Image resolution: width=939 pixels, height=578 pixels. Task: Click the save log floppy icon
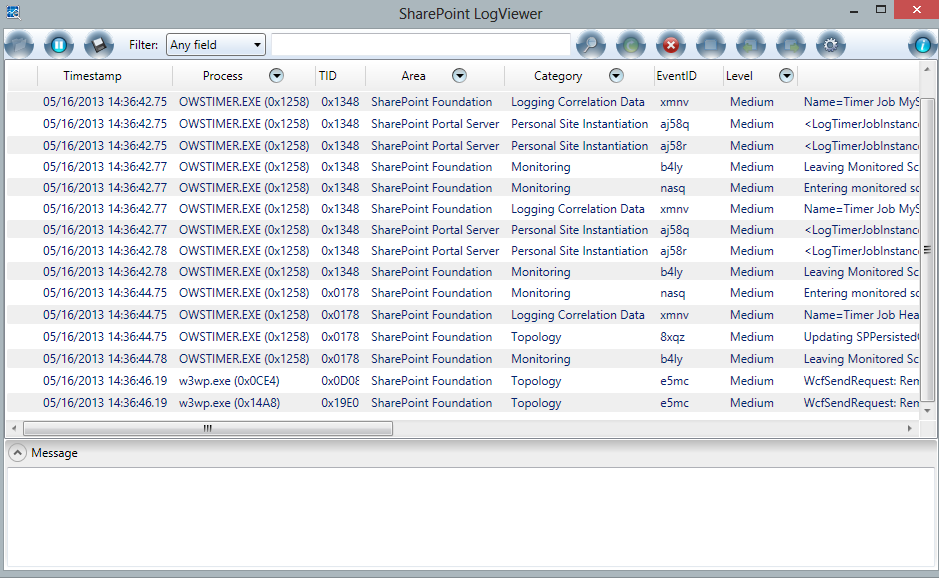(x=98, y=45)
